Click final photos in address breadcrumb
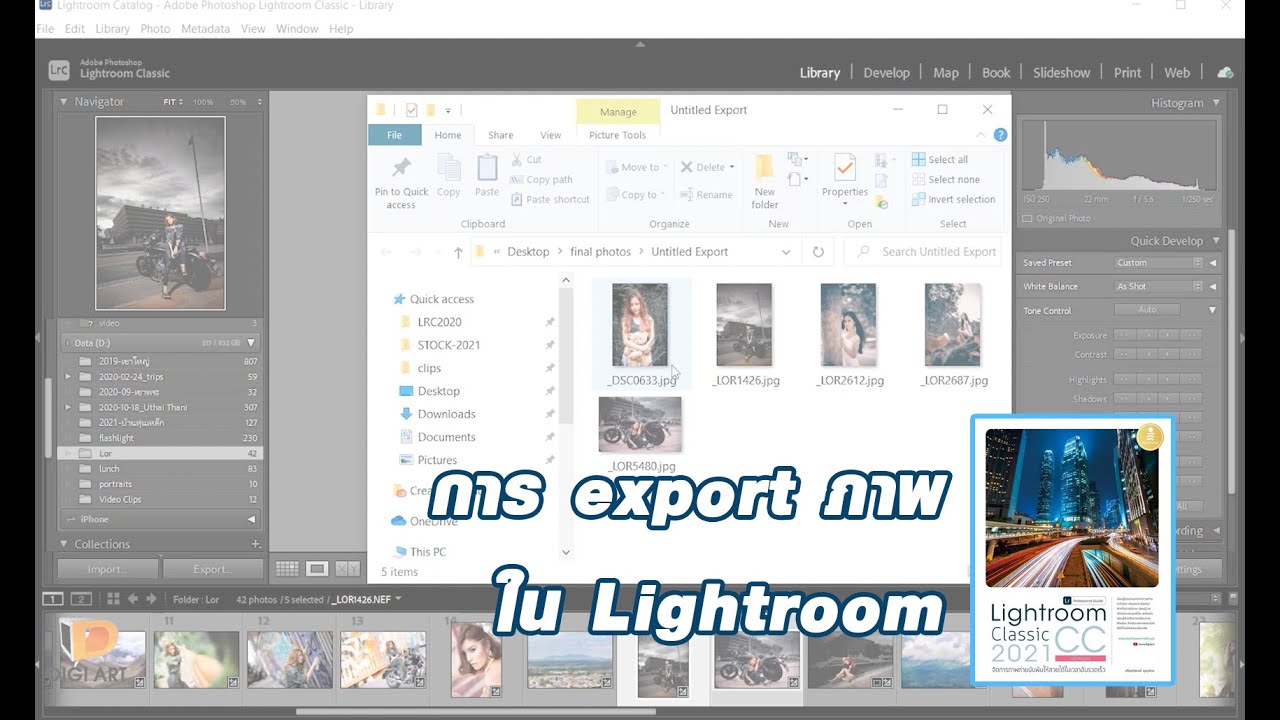Viewport: 1280px width, 720px height. point(600,252)
